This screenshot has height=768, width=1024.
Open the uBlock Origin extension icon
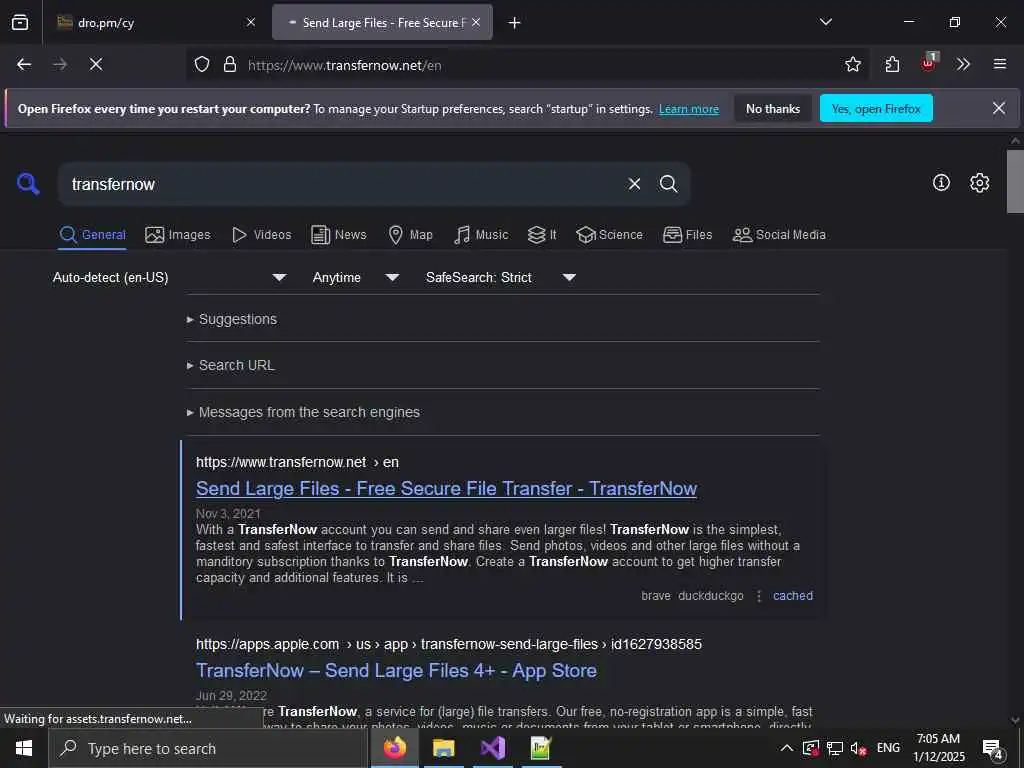click(x=929, y=63)
